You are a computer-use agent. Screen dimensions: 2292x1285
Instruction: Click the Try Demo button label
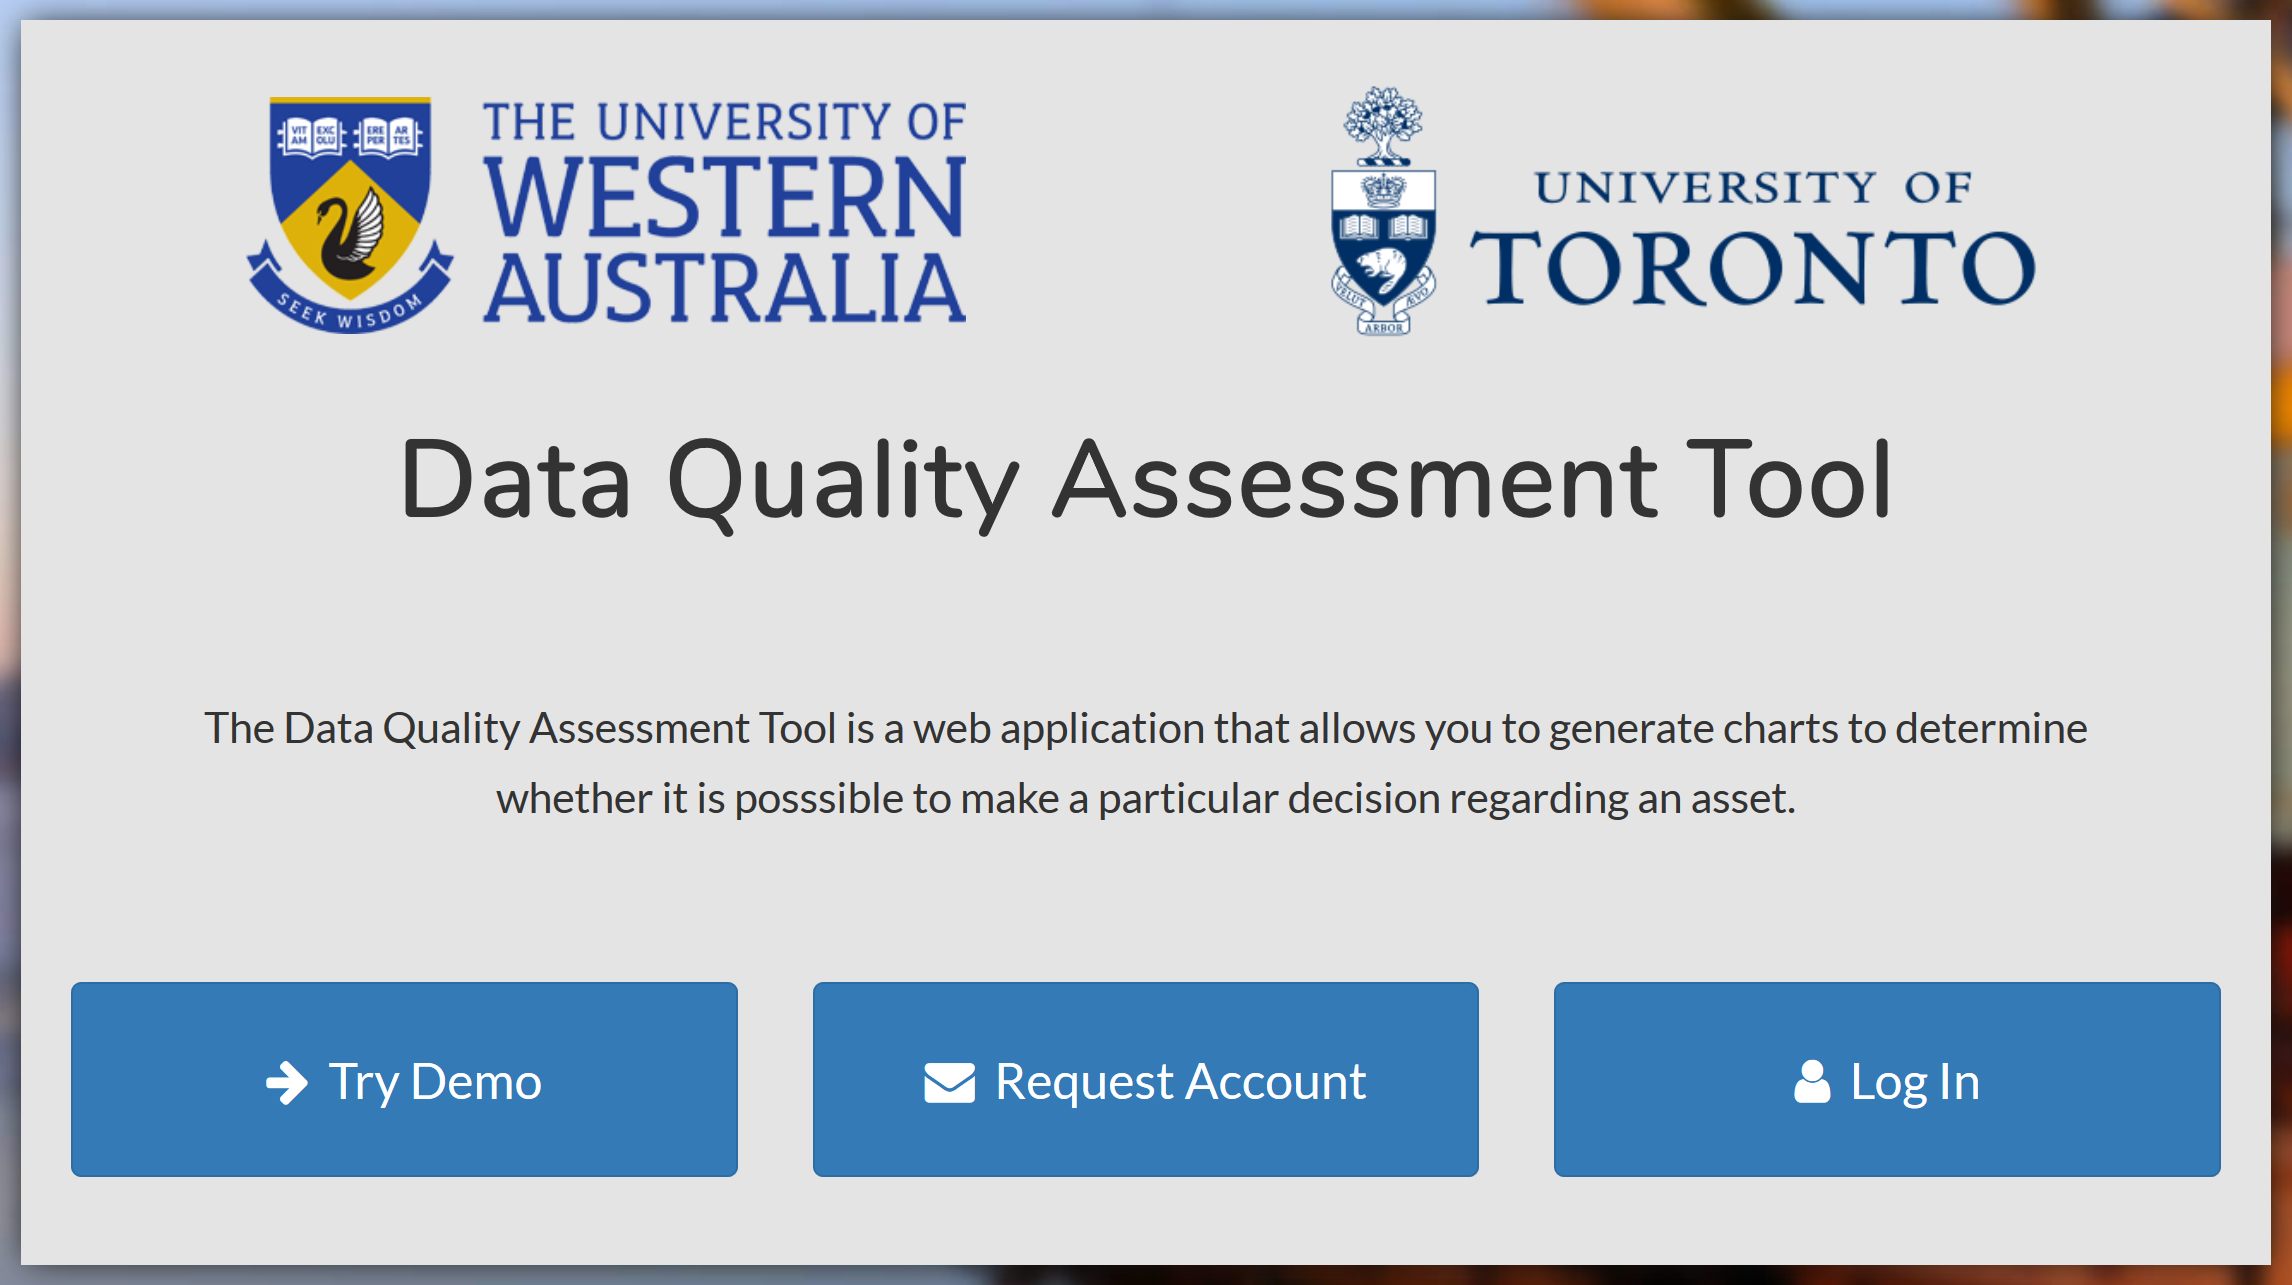(x=435, y=1083)
